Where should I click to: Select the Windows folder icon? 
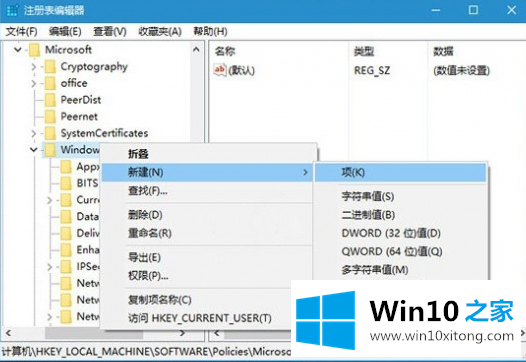tap(50, 150)
